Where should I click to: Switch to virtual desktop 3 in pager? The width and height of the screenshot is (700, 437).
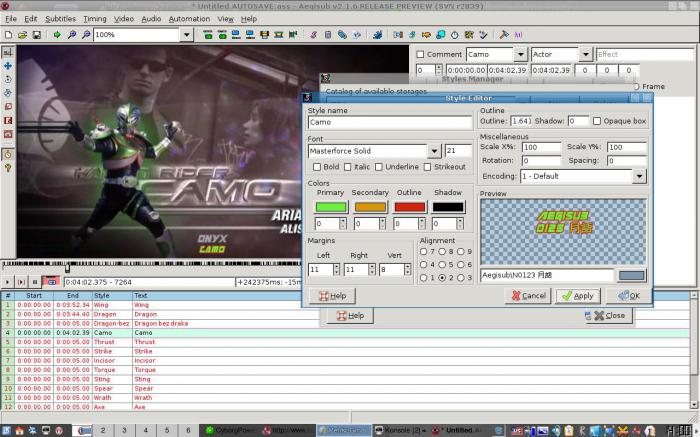[124, 430]
